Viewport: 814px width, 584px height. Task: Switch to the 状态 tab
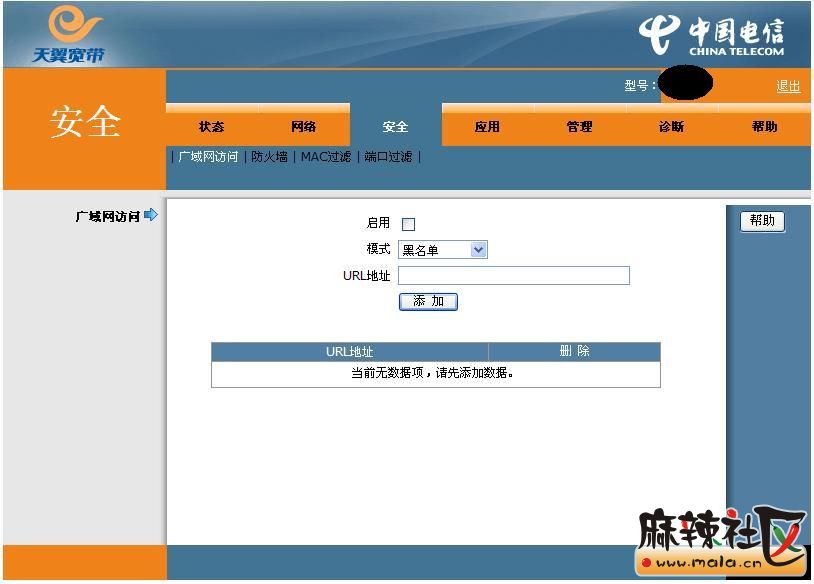(x=211, y=127)
